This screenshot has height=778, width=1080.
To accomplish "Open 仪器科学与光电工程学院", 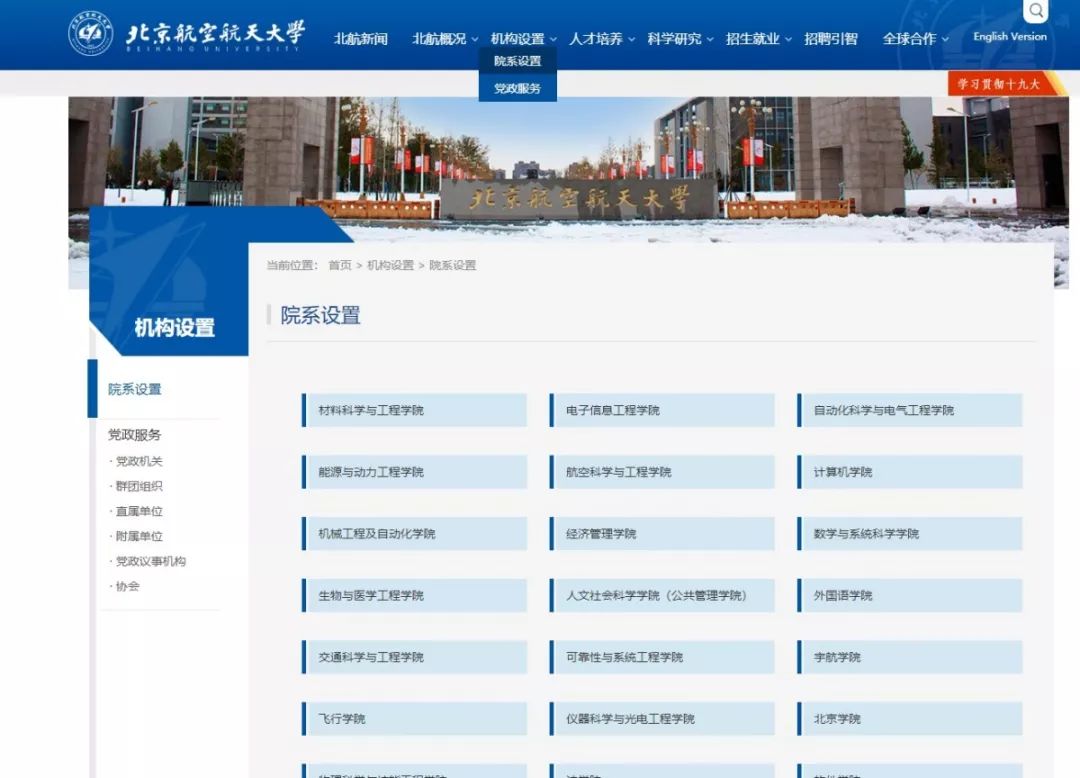I will point(662,719).
